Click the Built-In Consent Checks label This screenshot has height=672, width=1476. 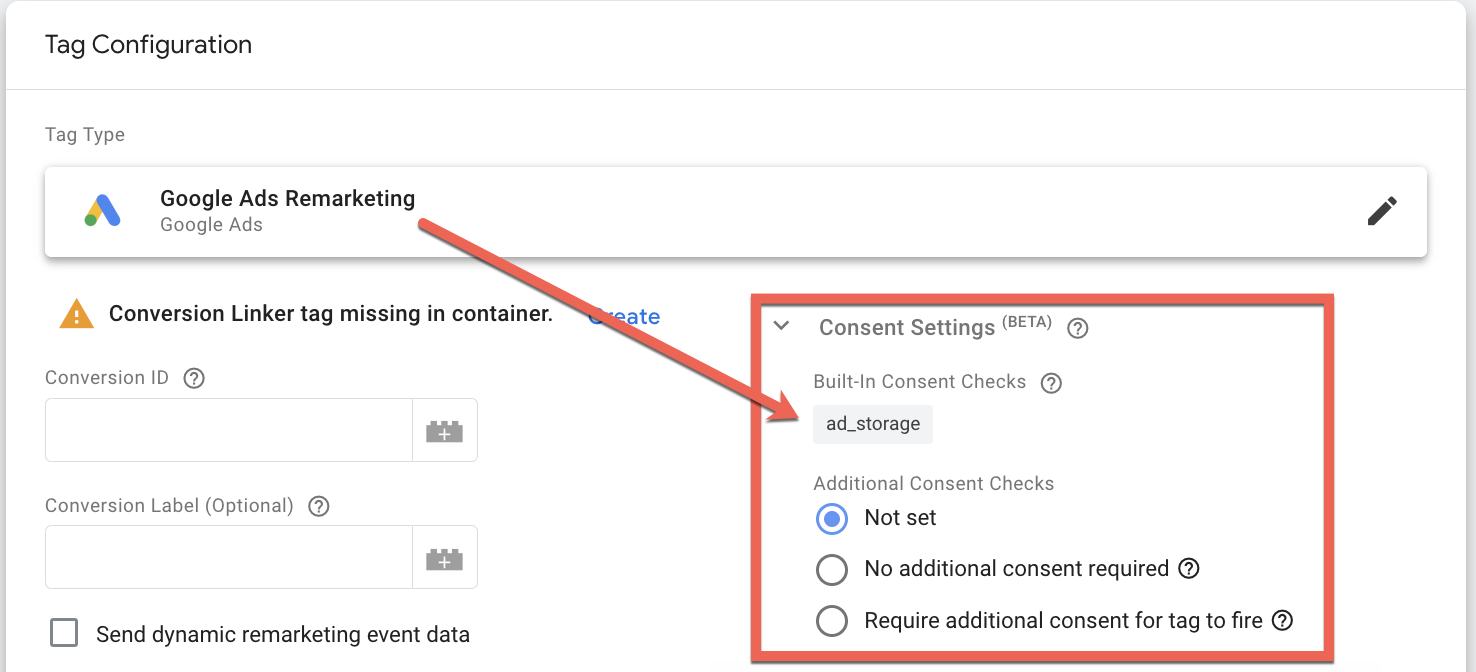click(920, 382)
